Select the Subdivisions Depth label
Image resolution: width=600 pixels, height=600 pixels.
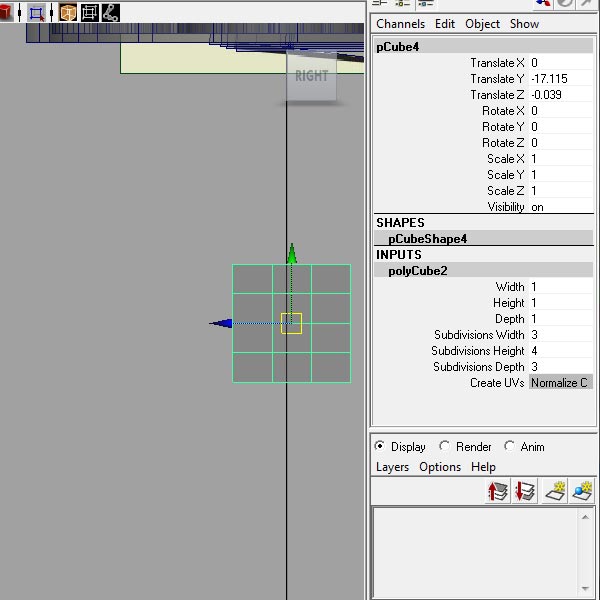click(x=478, y=367)
